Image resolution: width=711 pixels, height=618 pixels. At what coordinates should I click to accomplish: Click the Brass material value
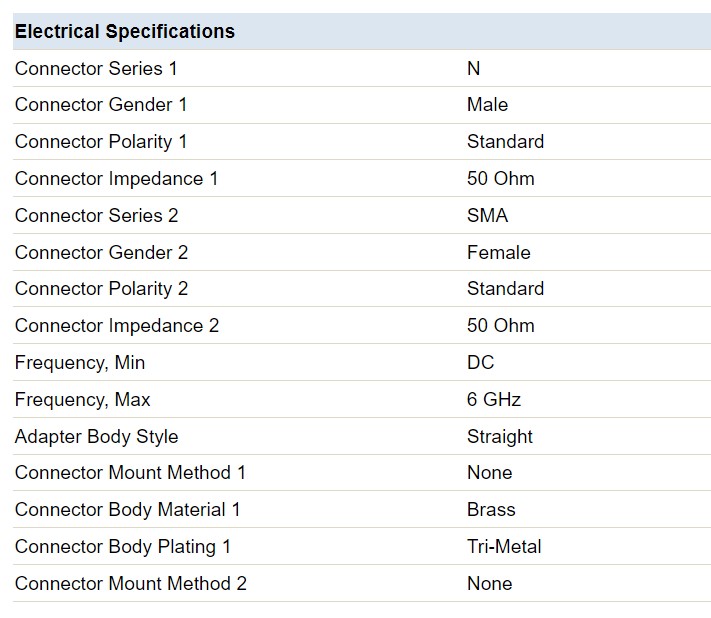[491, 510]
